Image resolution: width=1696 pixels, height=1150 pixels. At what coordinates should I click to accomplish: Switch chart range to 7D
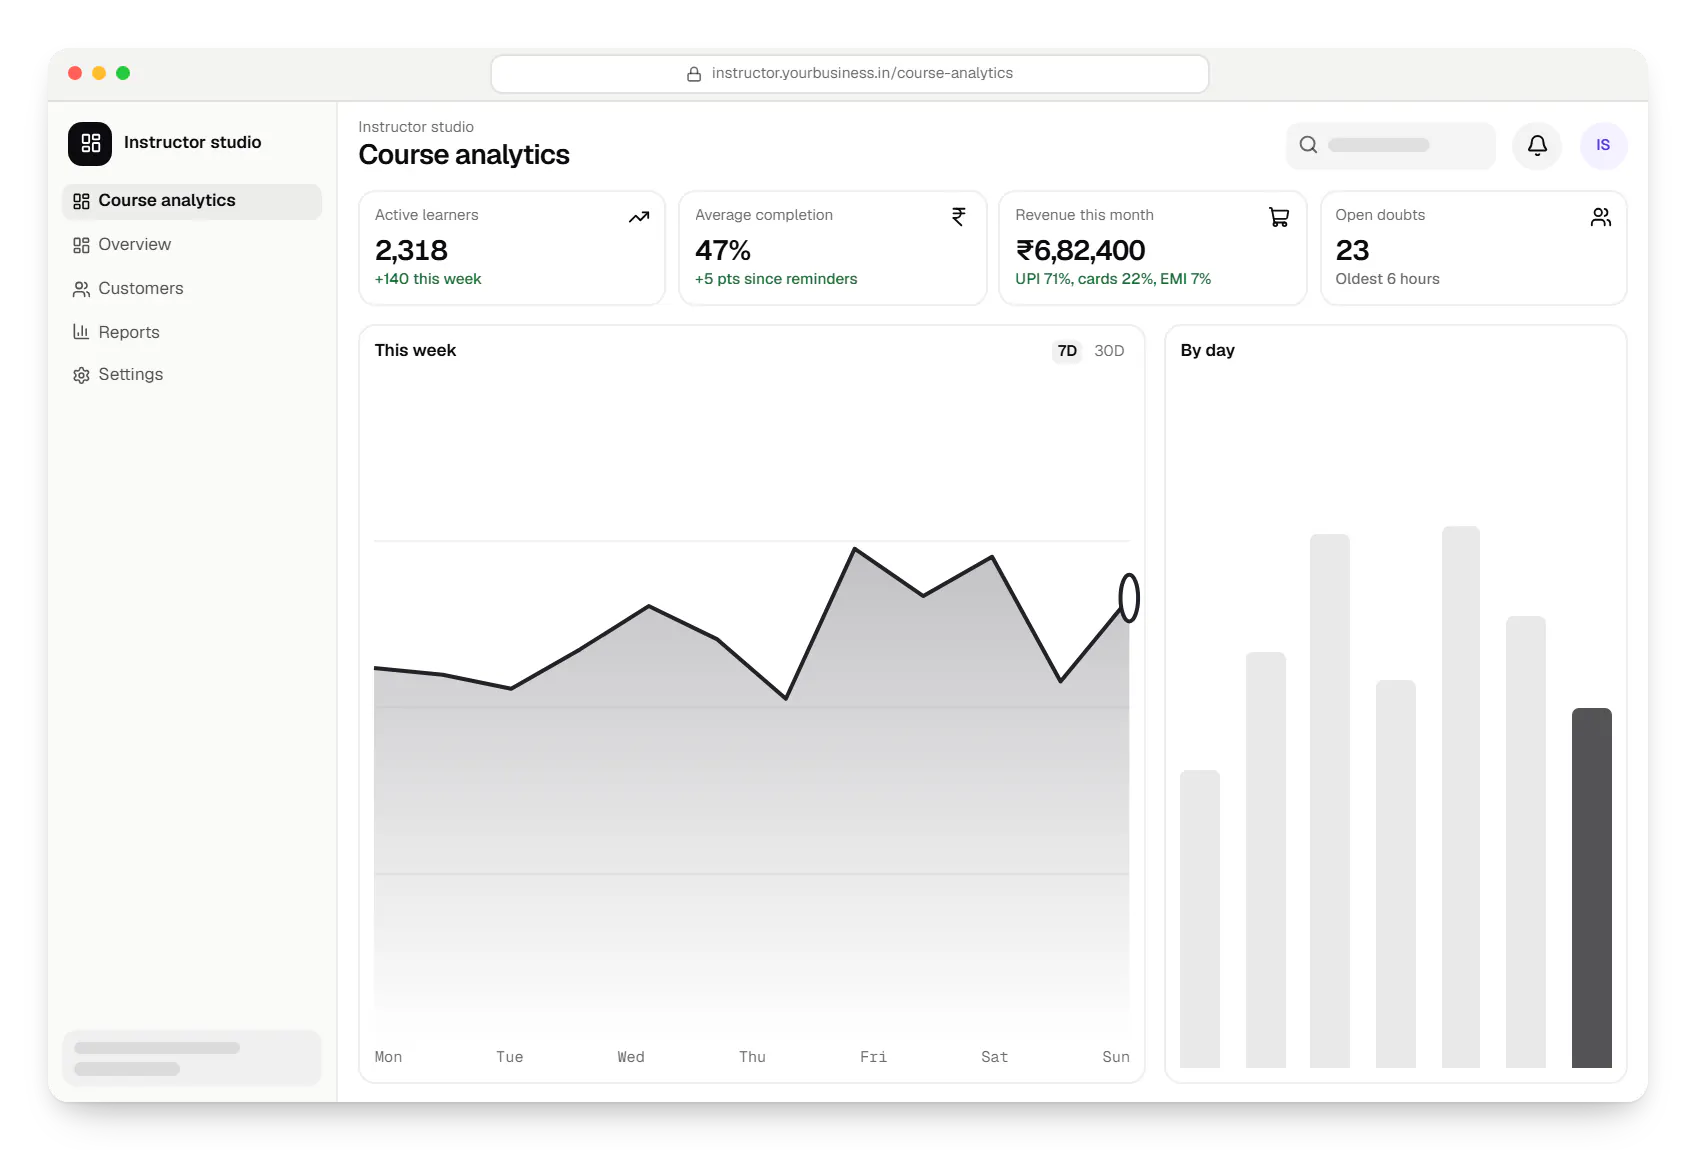(x=1067, y=351)
